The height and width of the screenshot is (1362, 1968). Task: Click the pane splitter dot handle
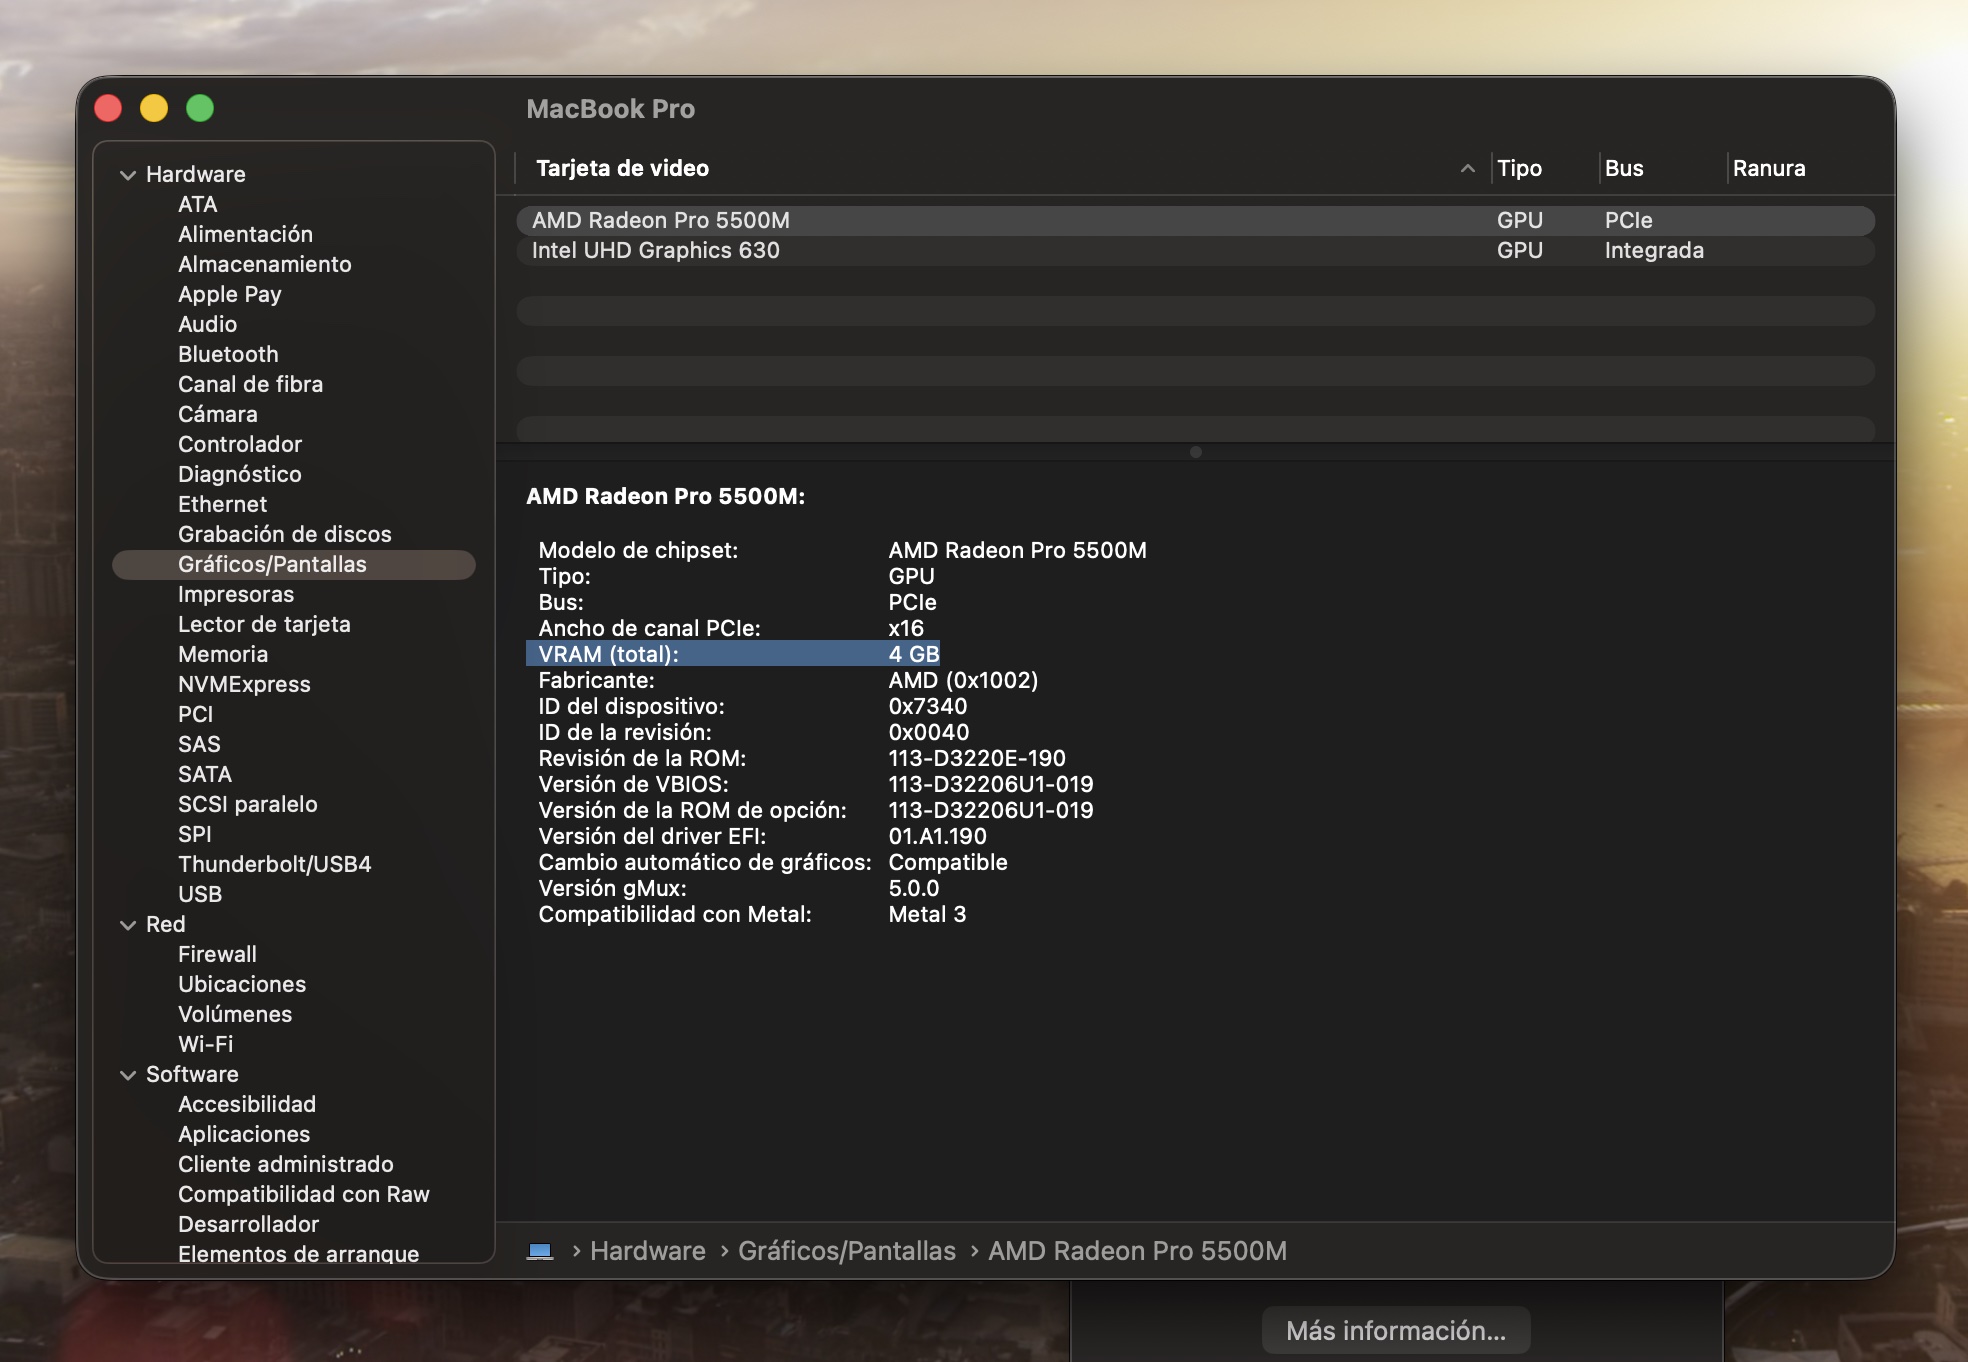coord(1195,452)
